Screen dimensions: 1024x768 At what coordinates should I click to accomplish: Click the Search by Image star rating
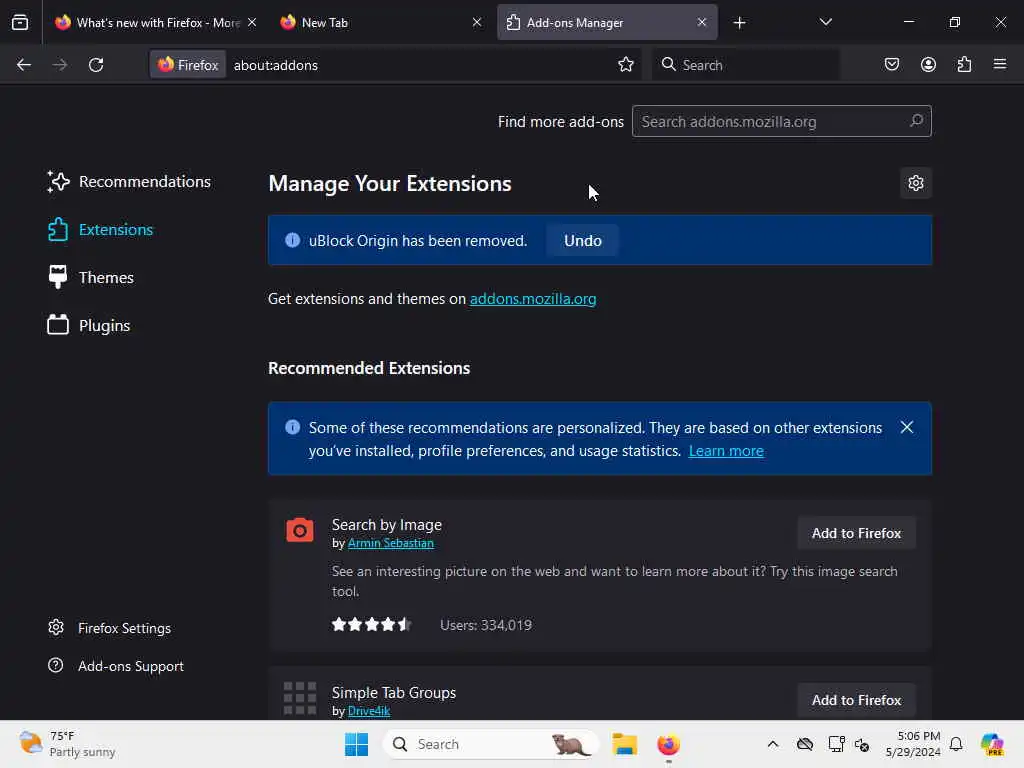pyautogui.click(x=371, y=625)
